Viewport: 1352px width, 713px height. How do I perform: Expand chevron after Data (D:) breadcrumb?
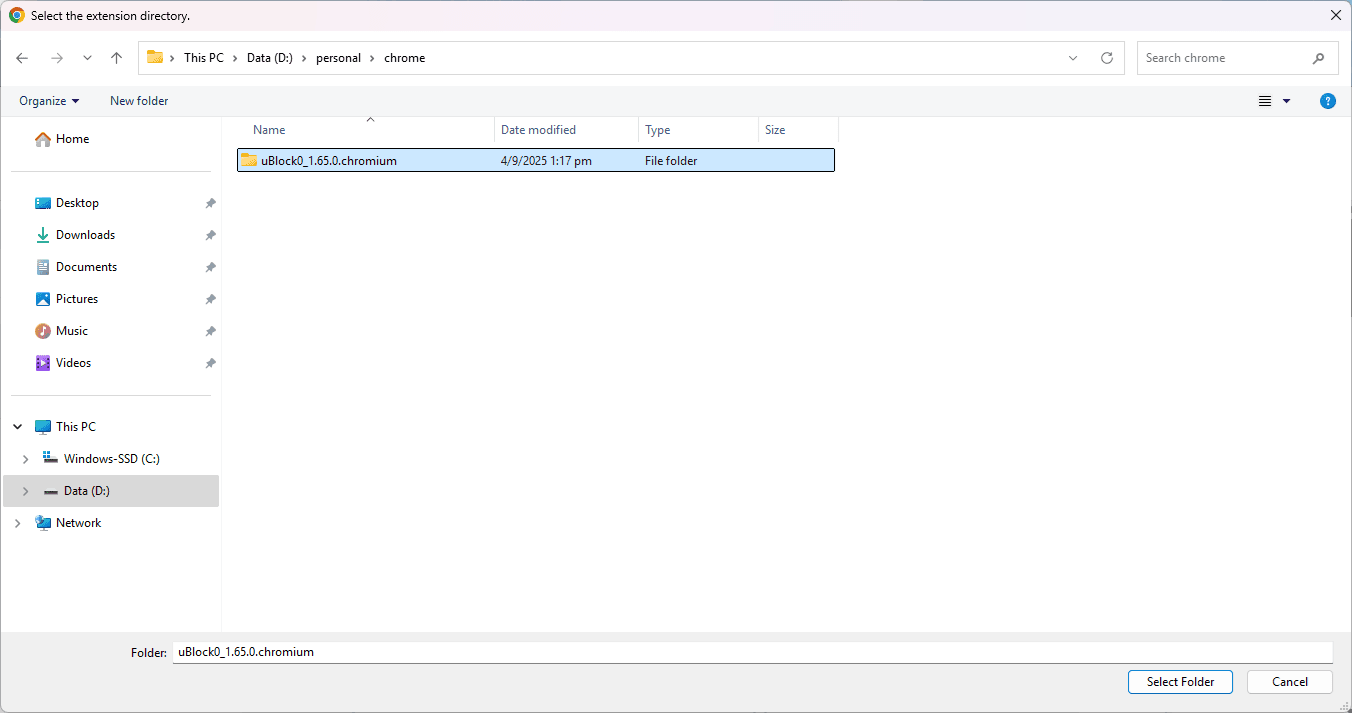point(305,58)
